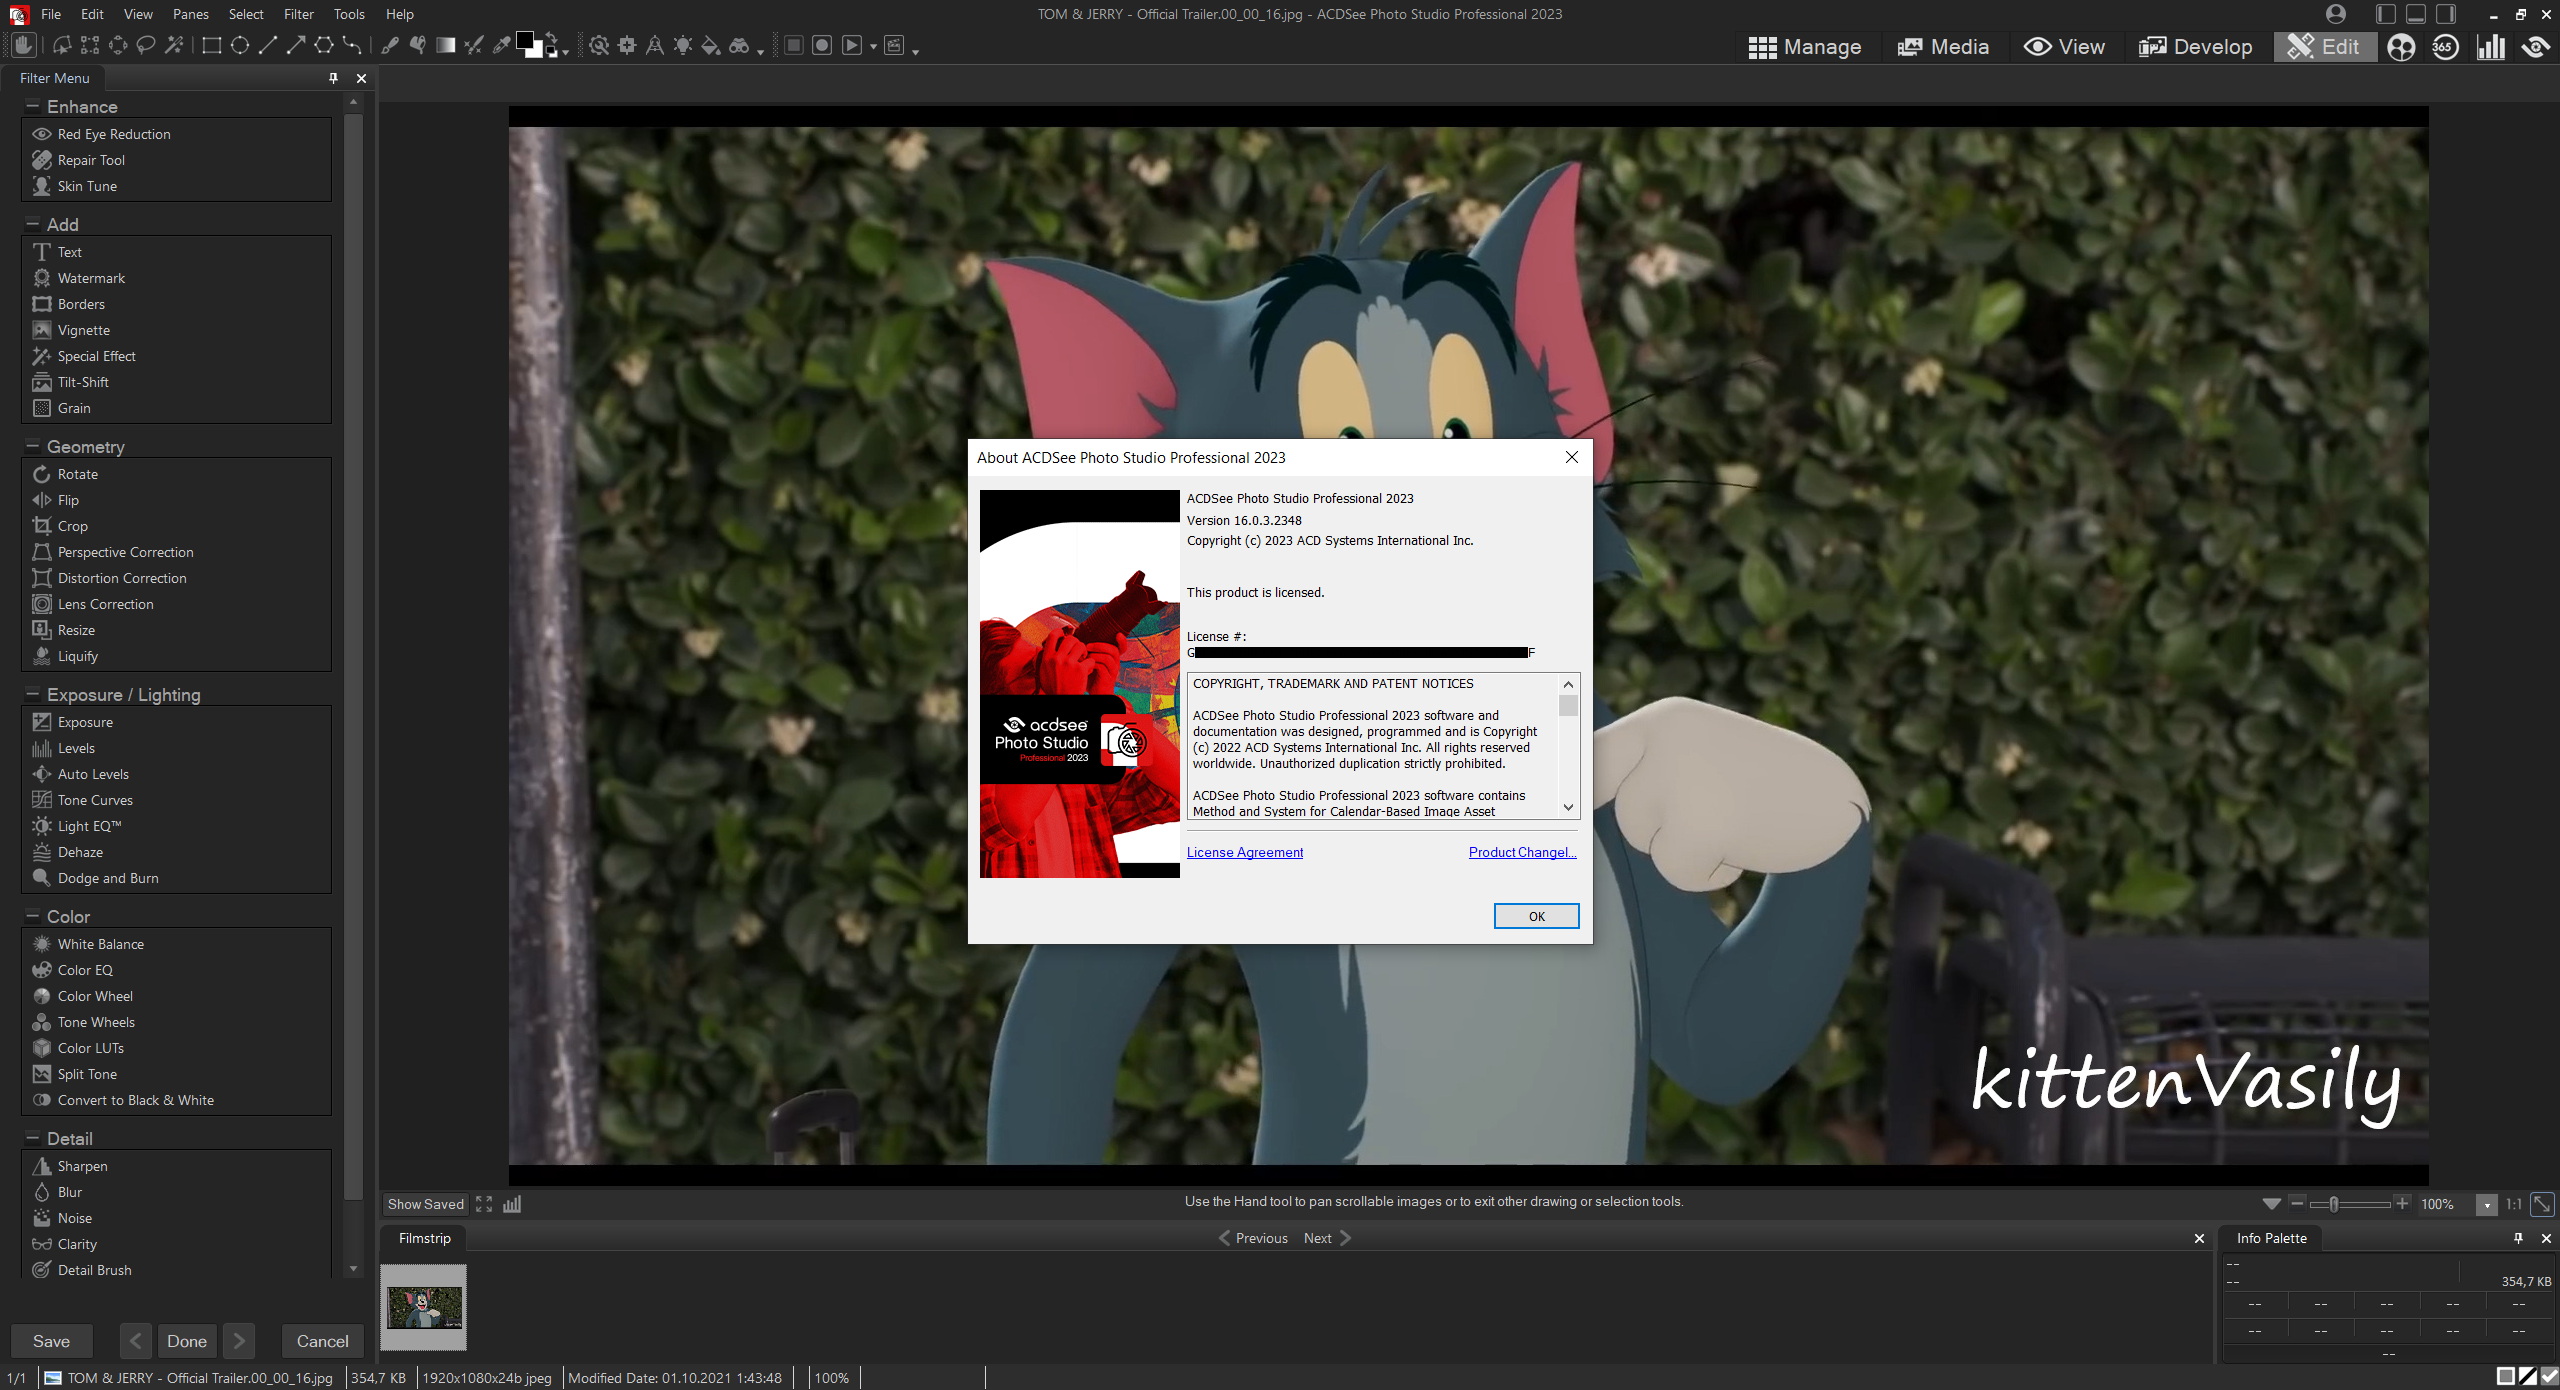
Task: Toggle the right panel layout button
Action: (x=2446, y=14)
